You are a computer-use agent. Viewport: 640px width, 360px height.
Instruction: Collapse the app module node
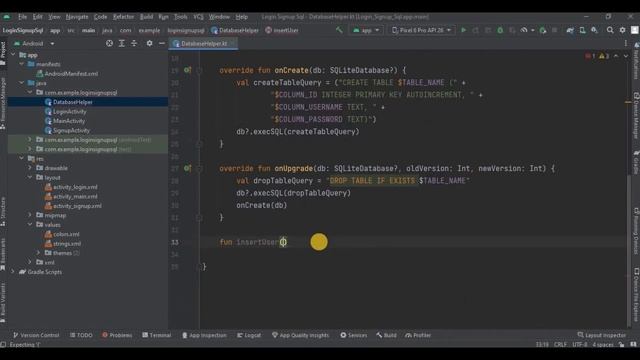(13, 55)
